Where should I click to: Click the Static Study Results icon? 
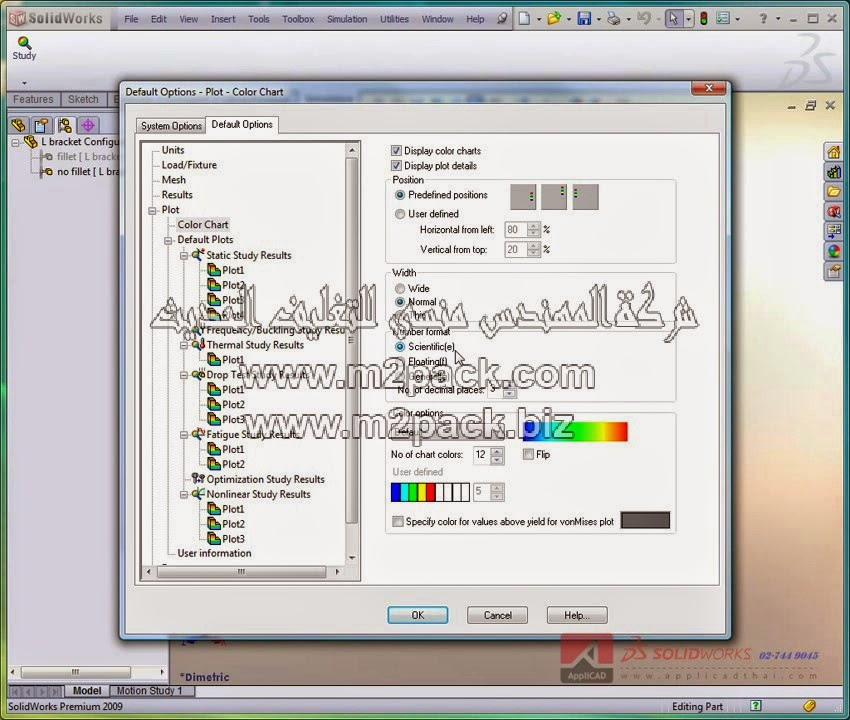[198, 255]
